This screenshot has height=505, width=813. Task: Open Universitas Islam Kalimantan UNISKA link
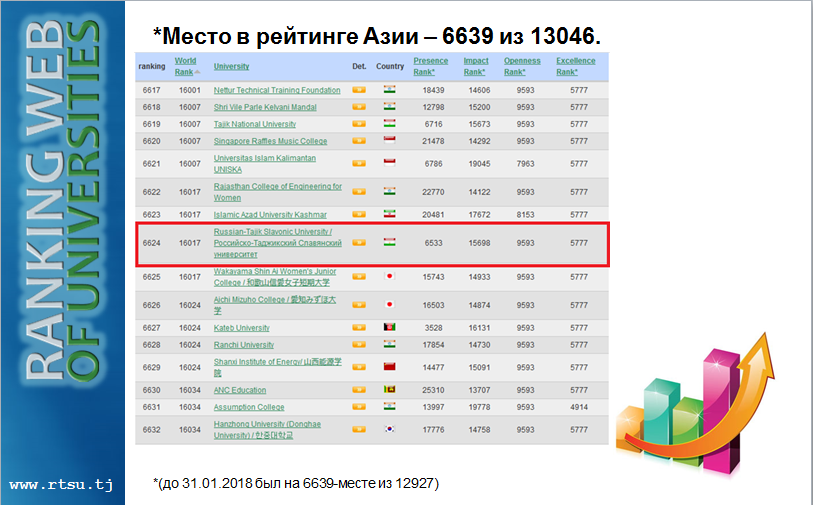pos(264,164)
